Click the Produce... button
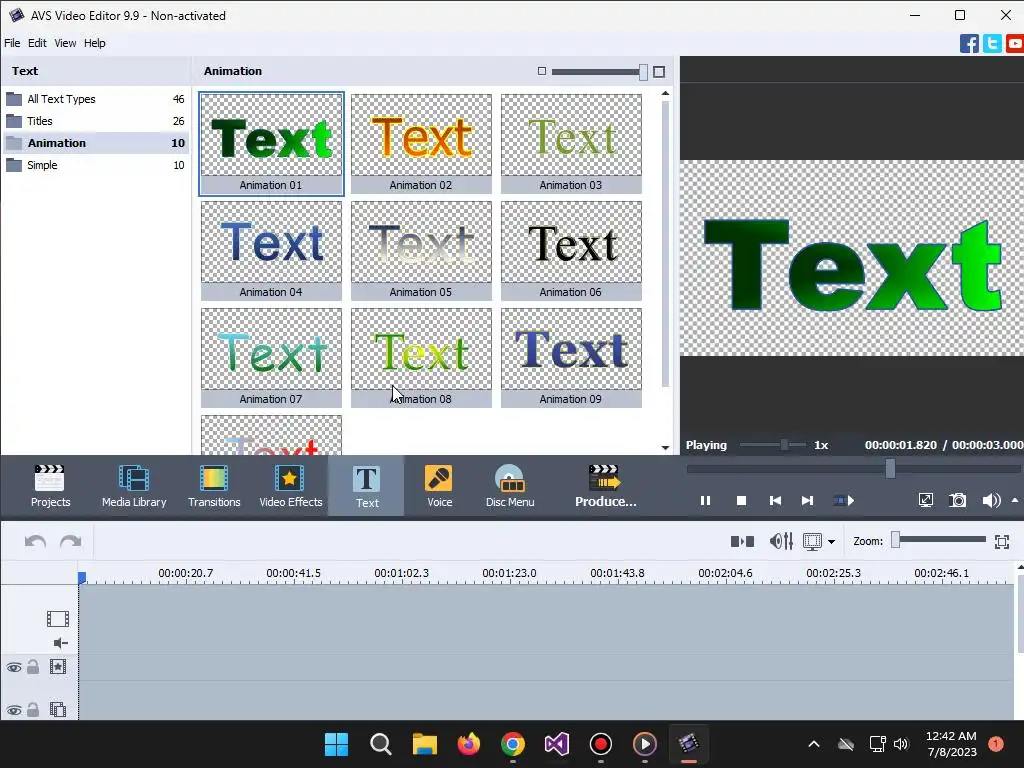 605,486
